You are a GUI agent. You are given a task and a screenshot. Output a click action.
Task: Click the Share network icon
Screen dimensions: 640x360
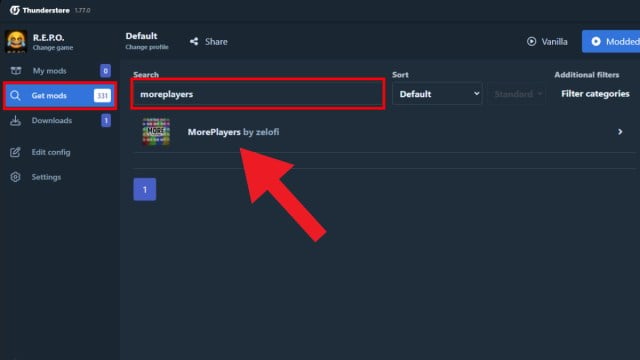194,42
